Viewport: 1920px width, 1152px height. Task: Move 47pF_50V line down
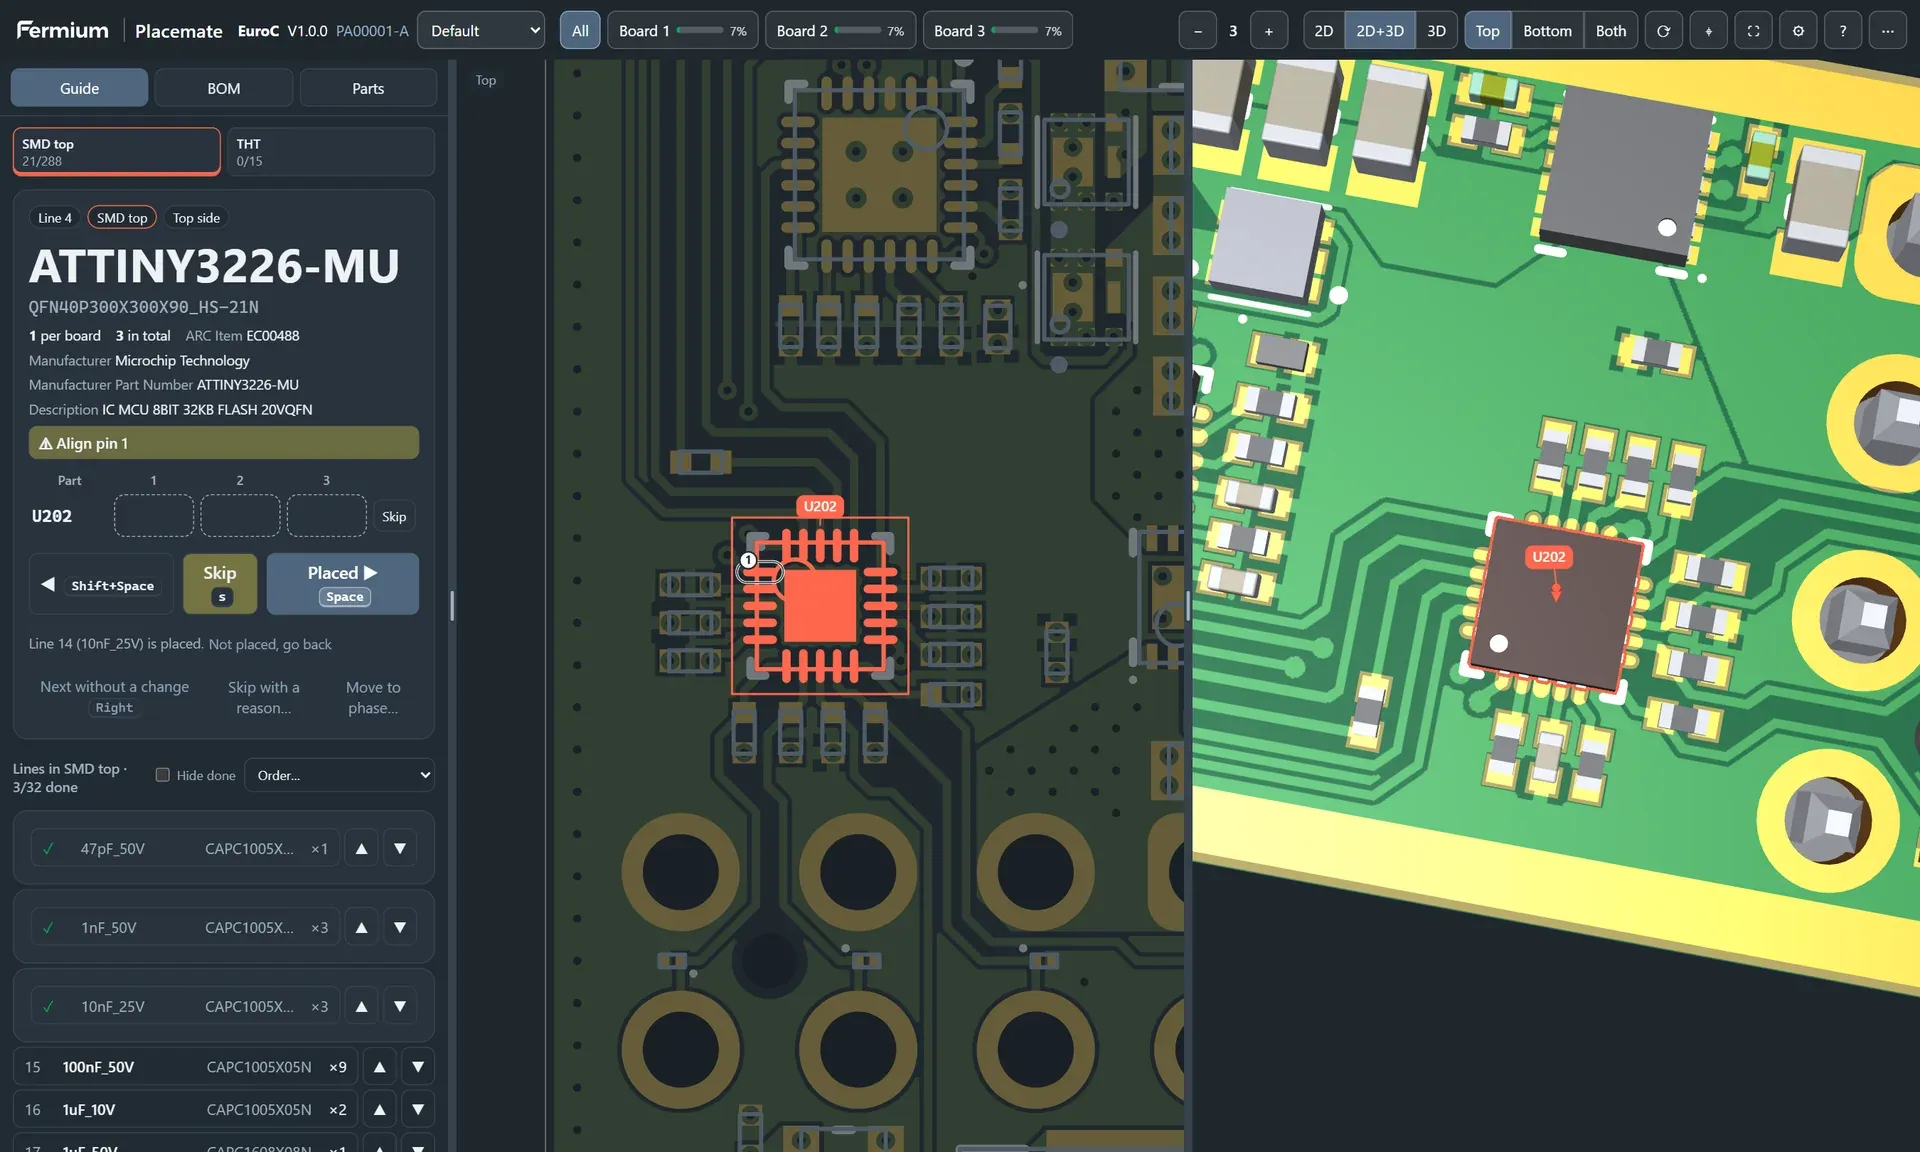pyautogui.click(x=400, y=848)
